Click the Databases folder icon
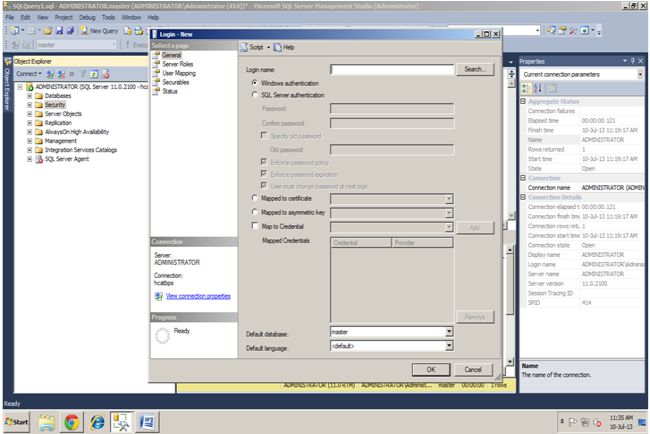The width and height of the screenshot is (650, 434). click(39, 96)
